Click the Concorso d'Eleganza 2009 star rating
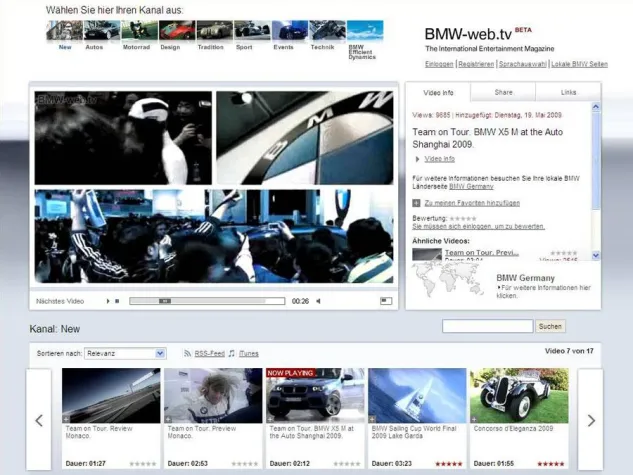Image resolution: width=633 pixels, height=475 pixels. [x=551, y=464]
